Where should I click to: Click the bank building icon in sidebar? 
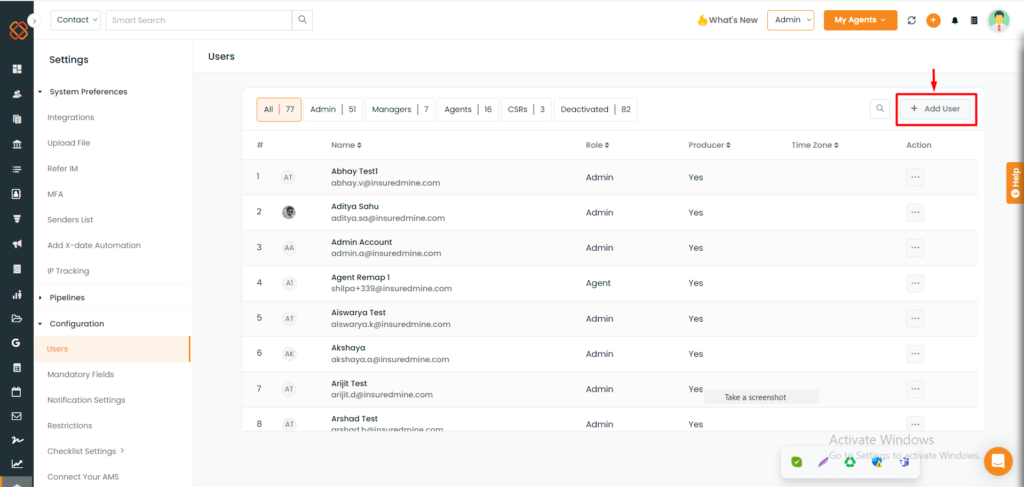[x=17, y=144]
